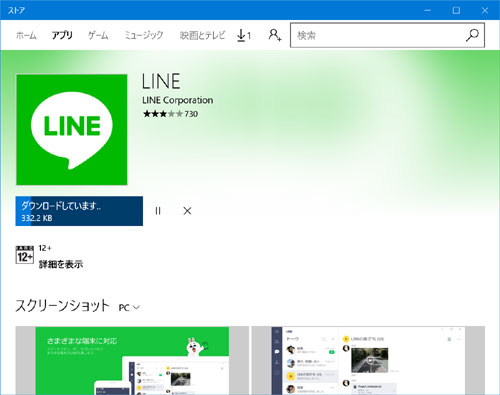Select the Apps (アプリ) tab
The width and height of the screenshot is (500, 395).
[x=62, y=35]
